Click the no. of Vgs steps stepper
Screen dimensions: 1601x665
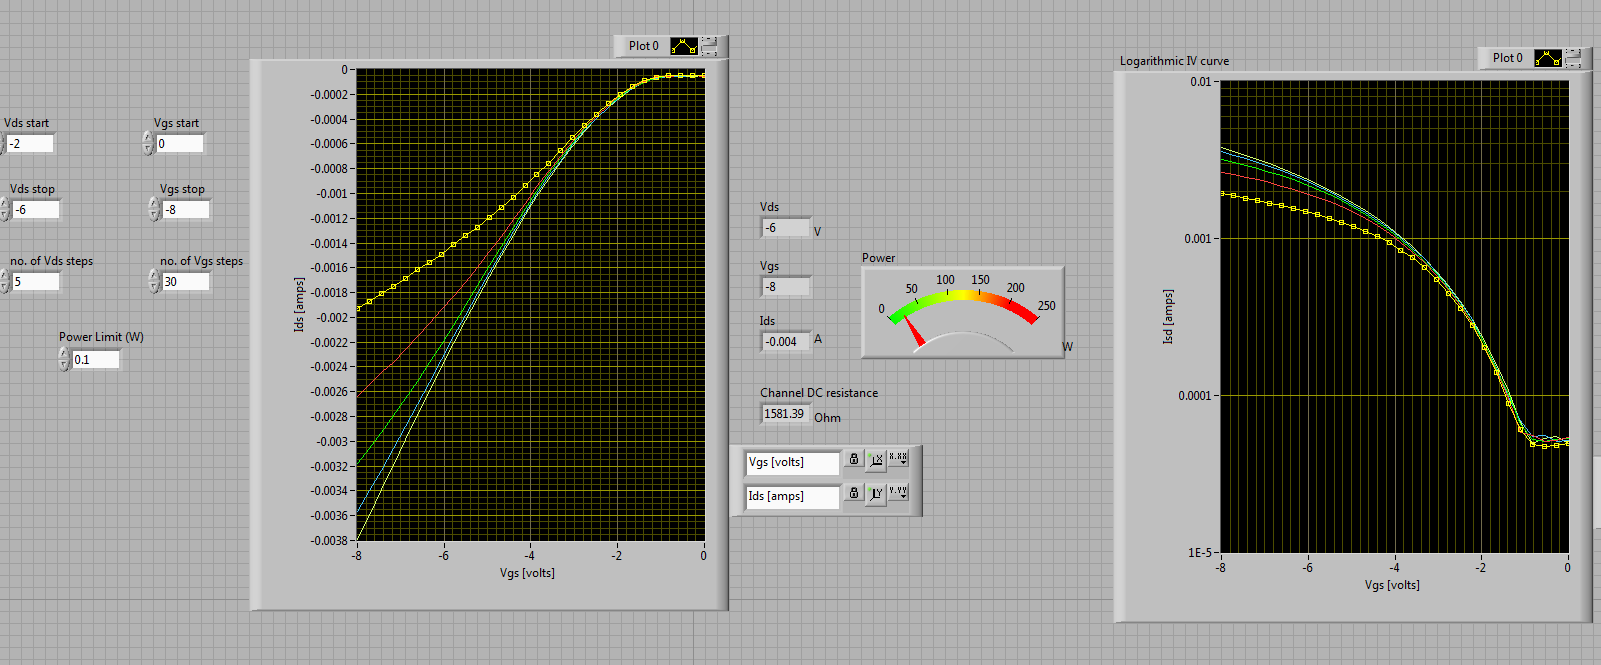pos(154,282)
